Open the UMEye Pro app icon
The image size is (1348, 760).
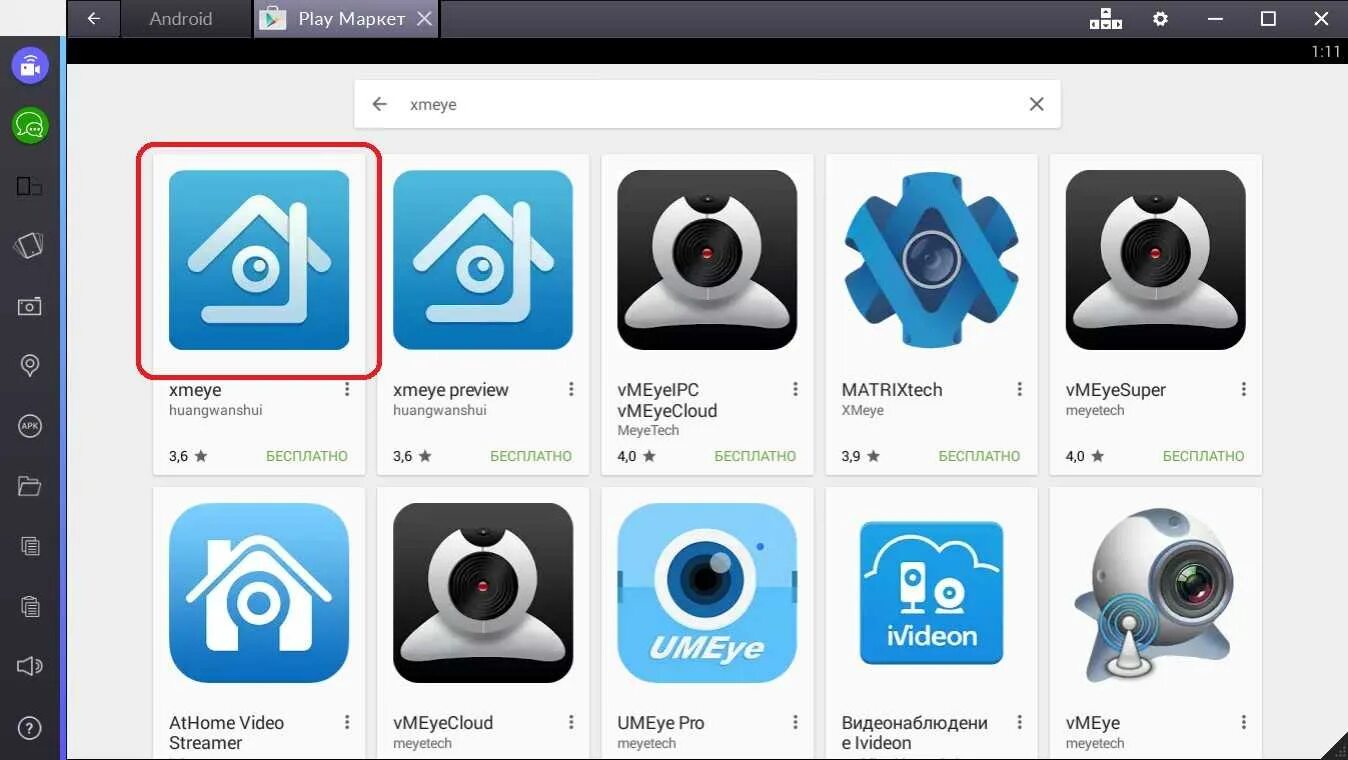coord(707,593)
